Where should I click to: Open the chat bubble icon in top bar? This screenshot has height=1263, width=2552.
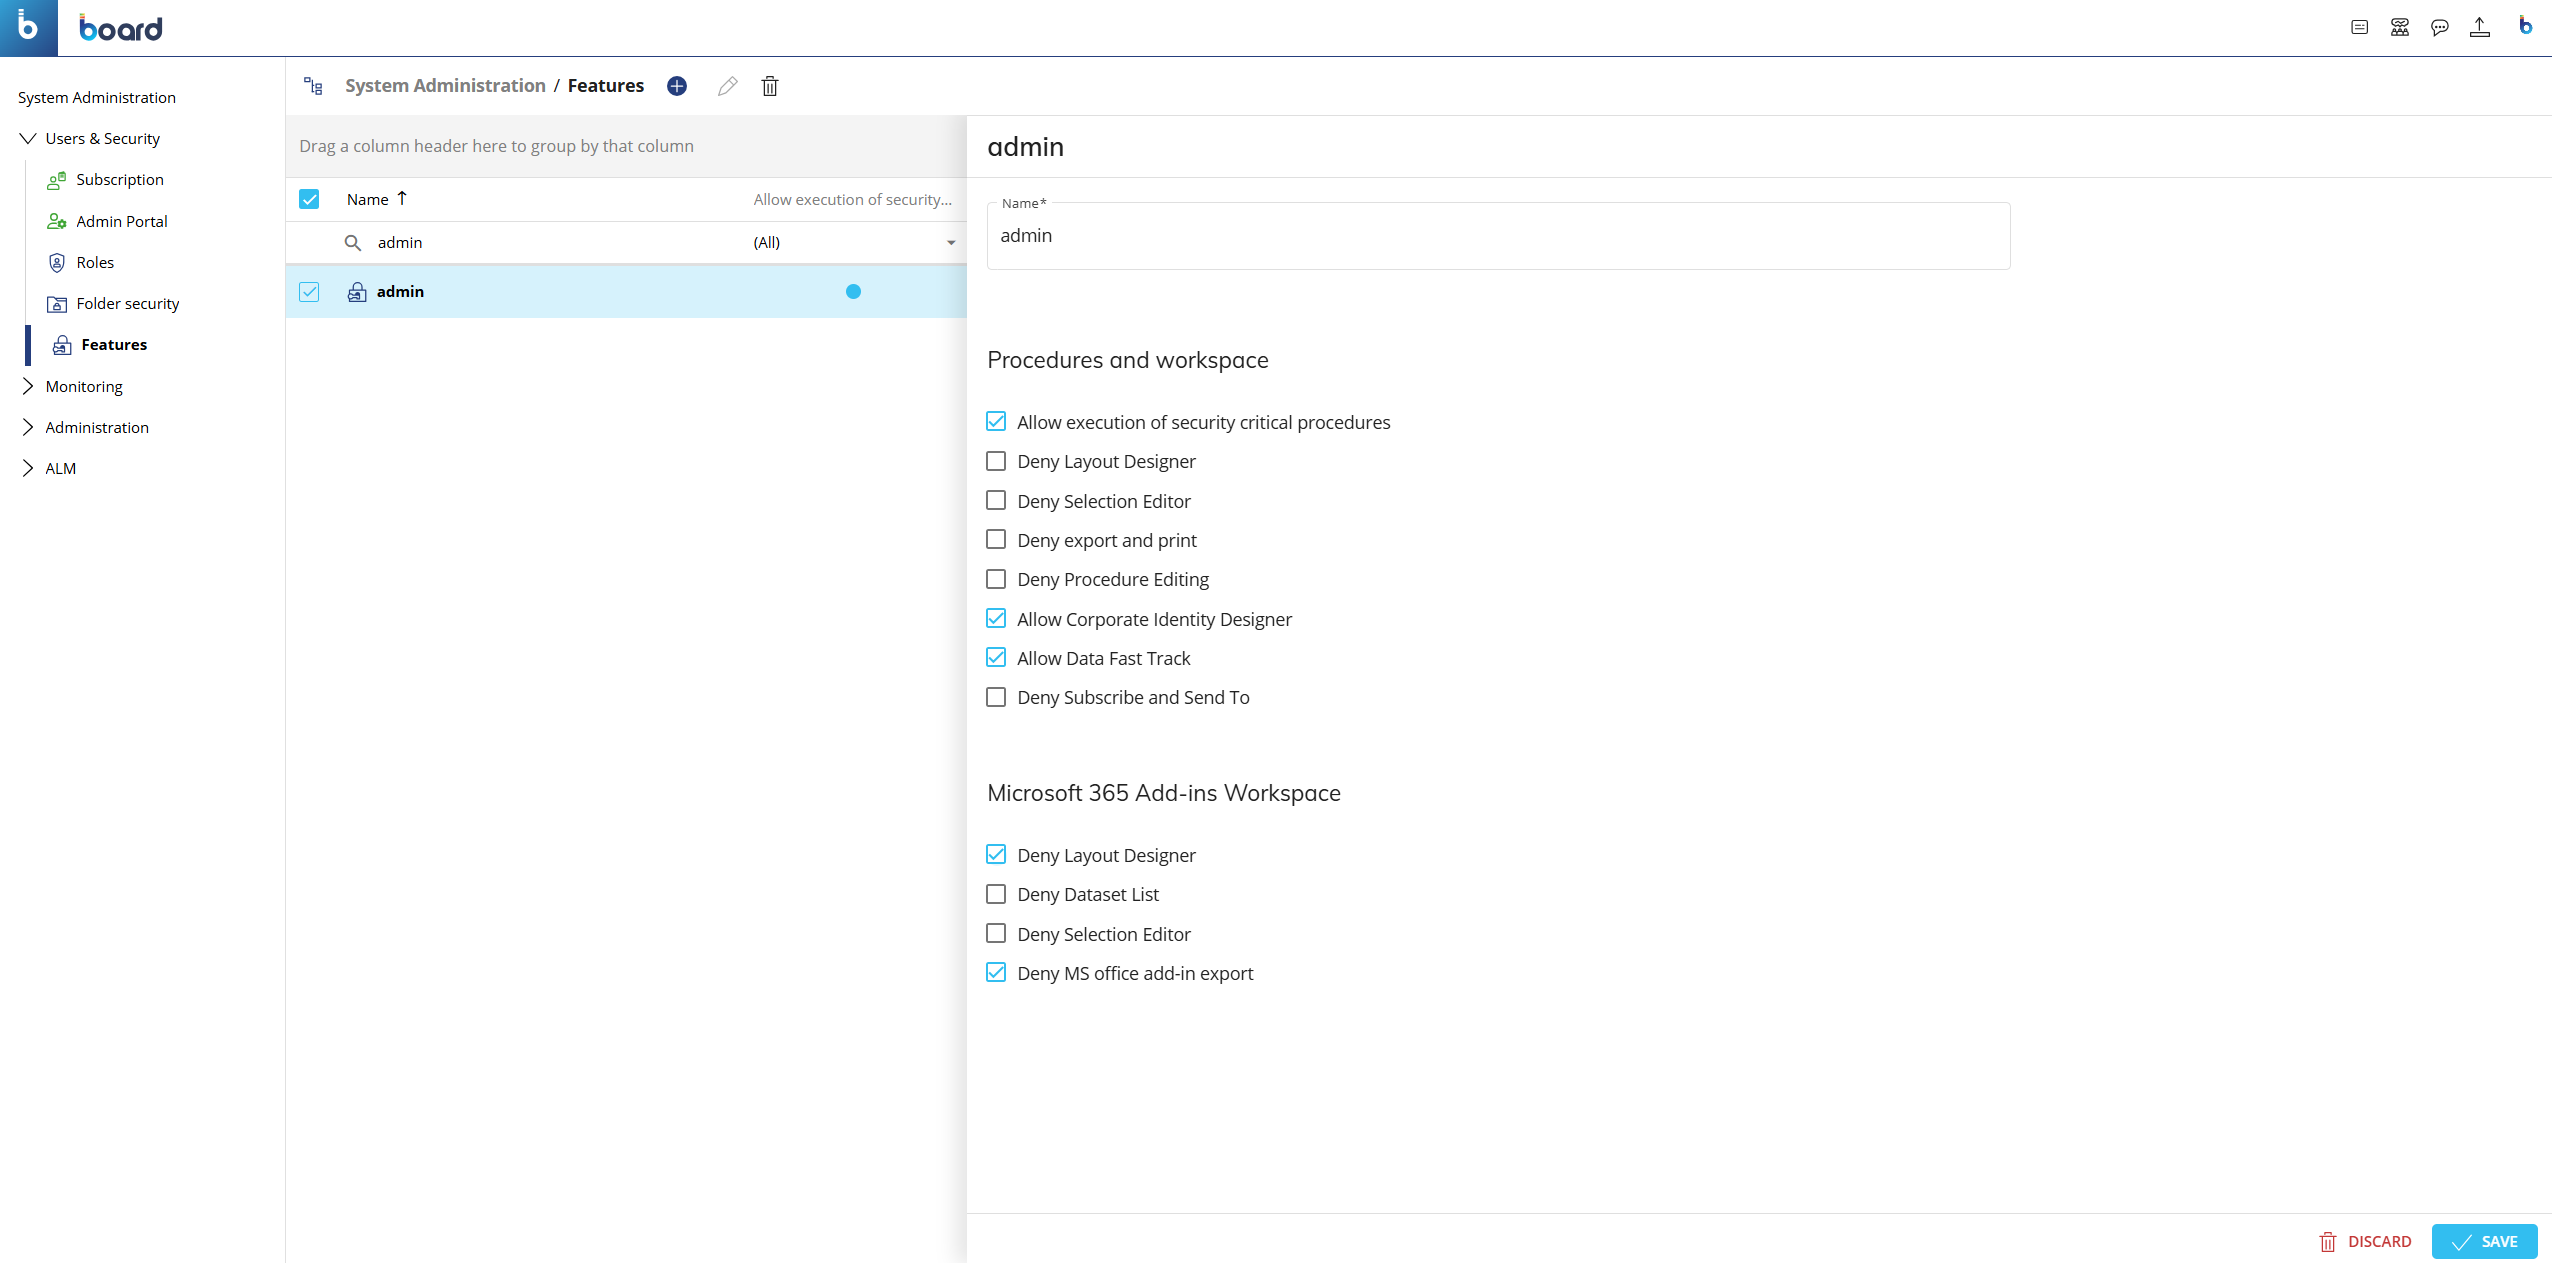point(2440,28)
